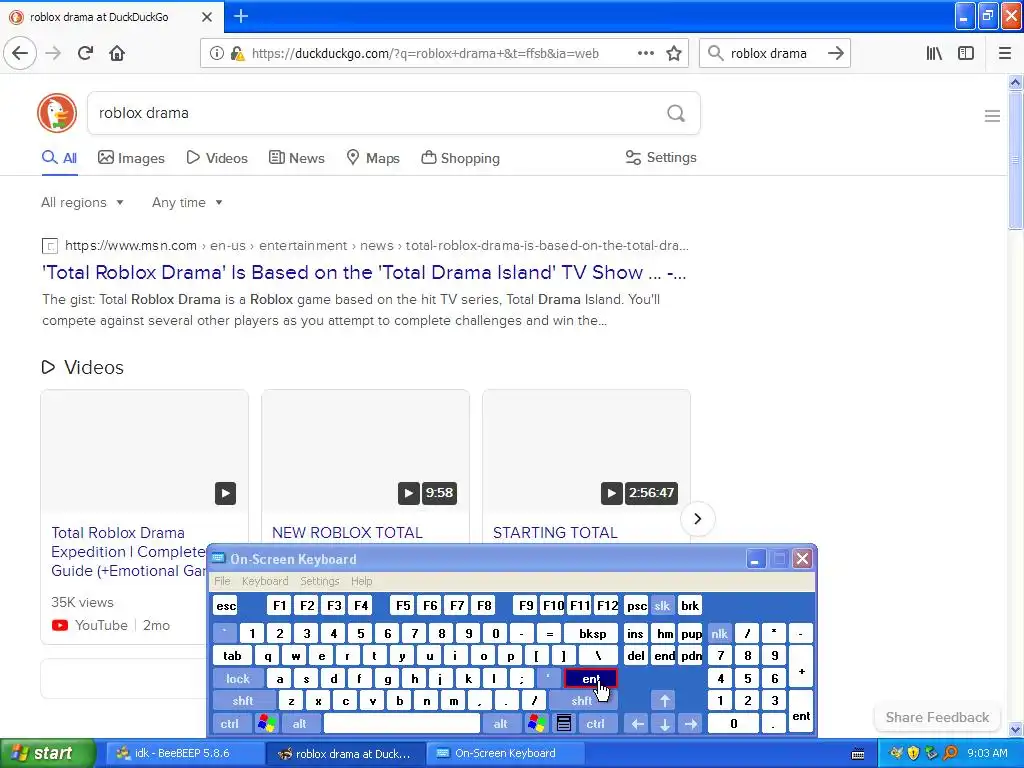Click the space bar on on-screen keyboard
Screen dimensions: 1024x768
pyautogui.click(x=402, y=724)
